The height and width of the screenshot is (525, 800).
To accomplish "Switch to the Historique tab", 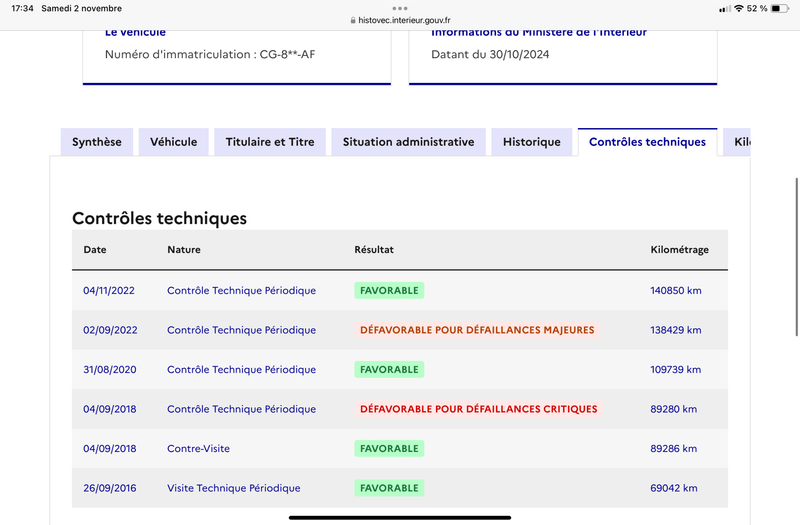I will (x=532, y=142).
